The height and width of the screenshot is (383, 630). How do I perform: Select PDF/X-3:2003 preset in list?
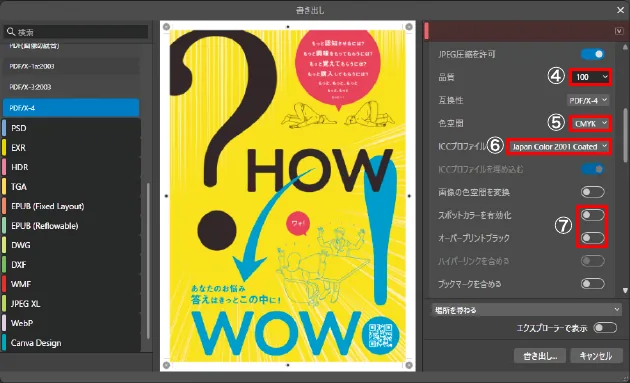(x=71, y=87)
